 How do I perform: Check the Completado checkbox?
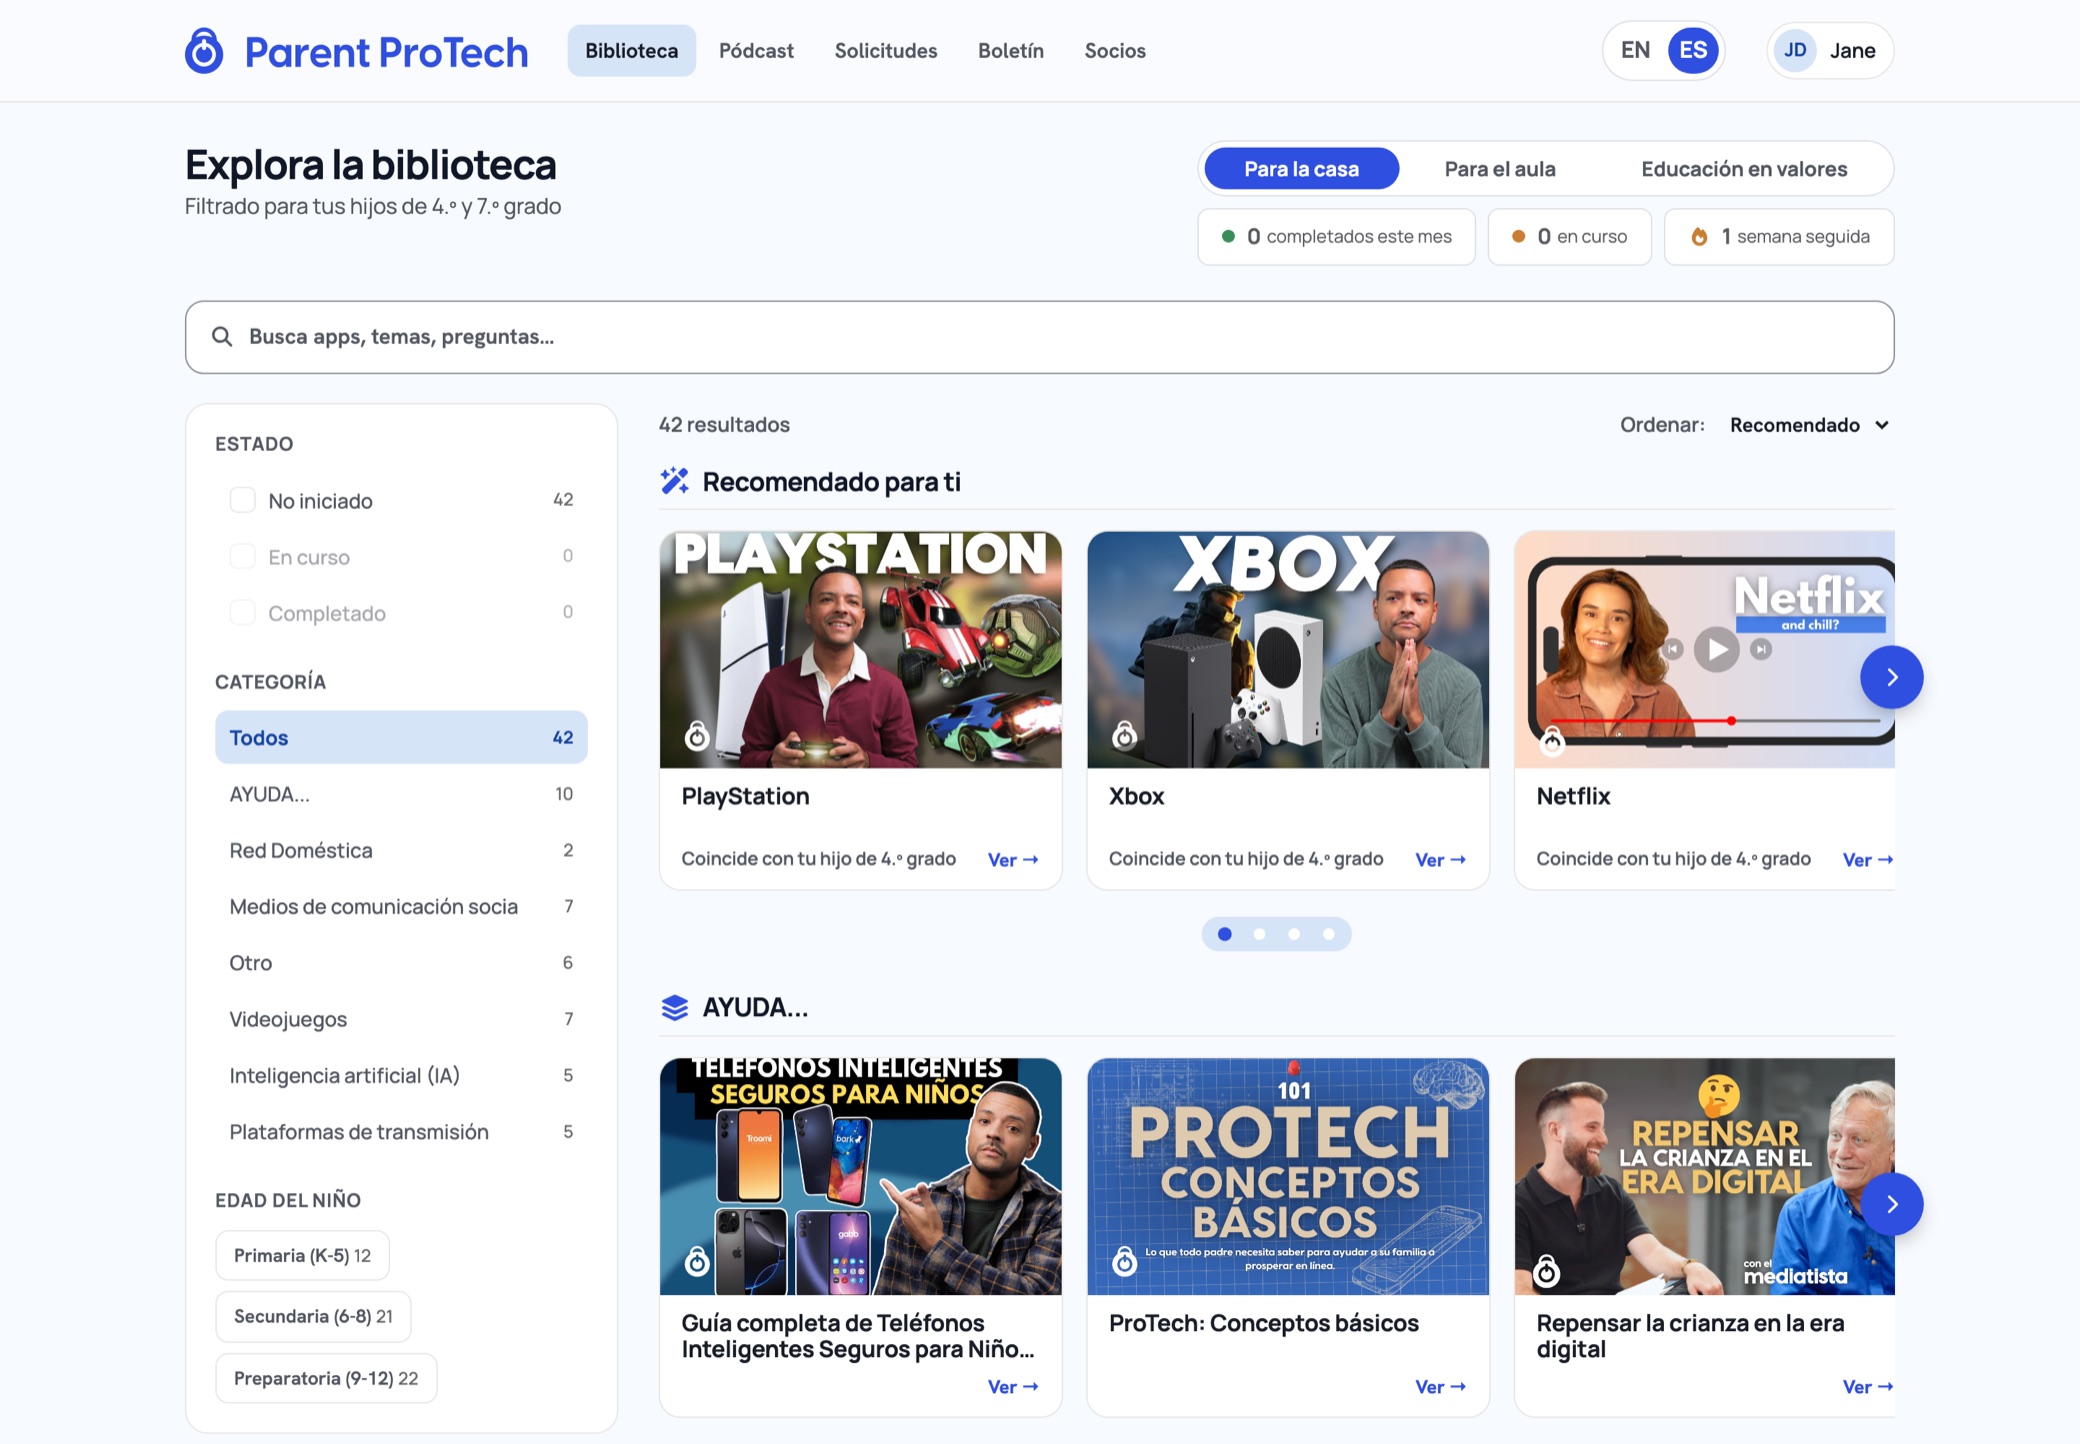coord(243,612)
